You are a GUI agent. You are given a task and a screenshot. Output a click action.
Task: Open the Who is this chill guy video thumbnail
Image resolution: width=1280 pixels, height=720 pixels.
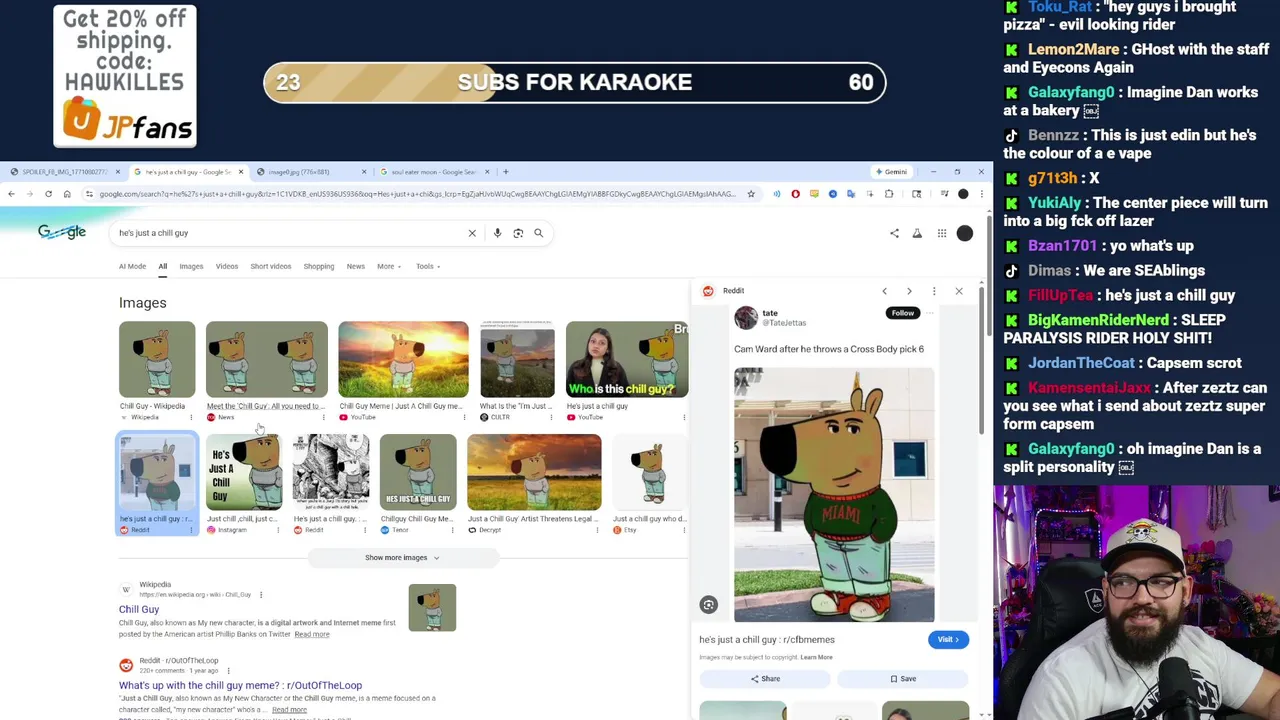[x=627, y=359]
